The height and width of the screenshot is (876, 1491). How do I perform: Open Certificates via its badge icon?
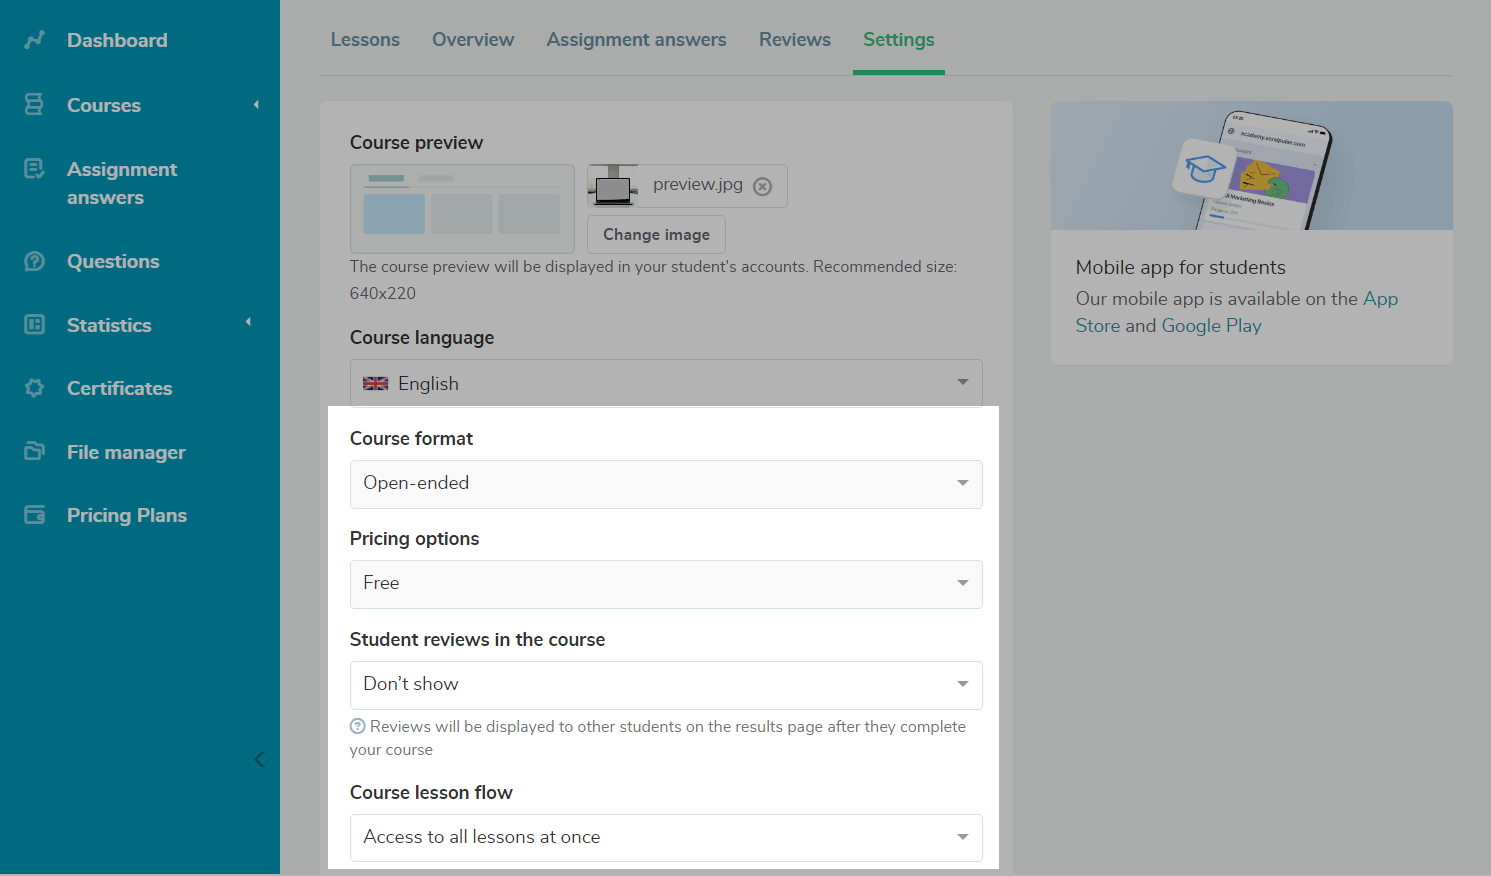point(34,388)
